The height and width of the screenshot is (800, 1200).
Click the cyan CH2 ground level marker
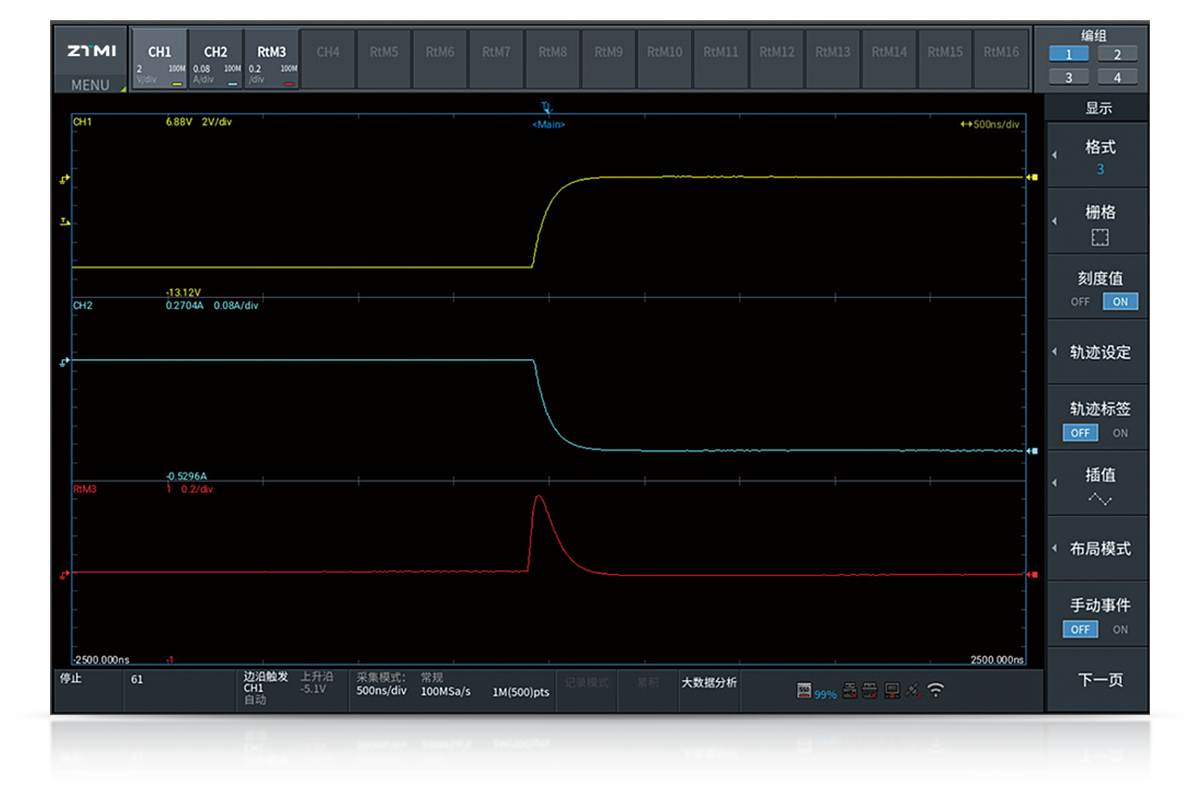65,361
